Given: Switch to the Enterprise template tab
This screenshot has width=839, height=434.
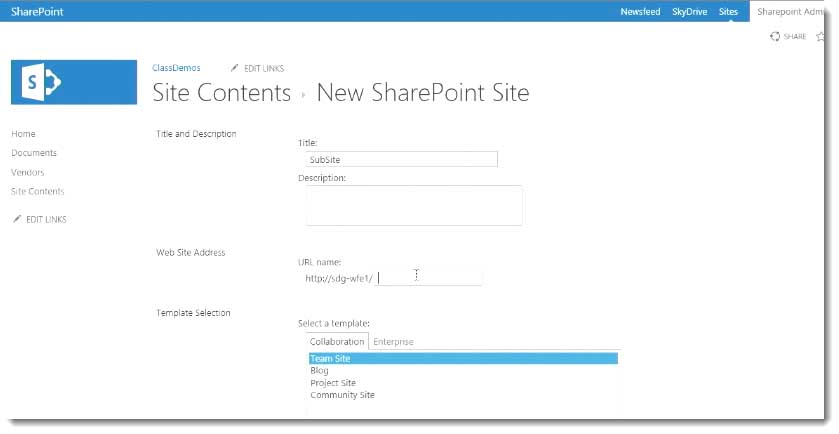Looking at the screenshot, I should 393,341.
